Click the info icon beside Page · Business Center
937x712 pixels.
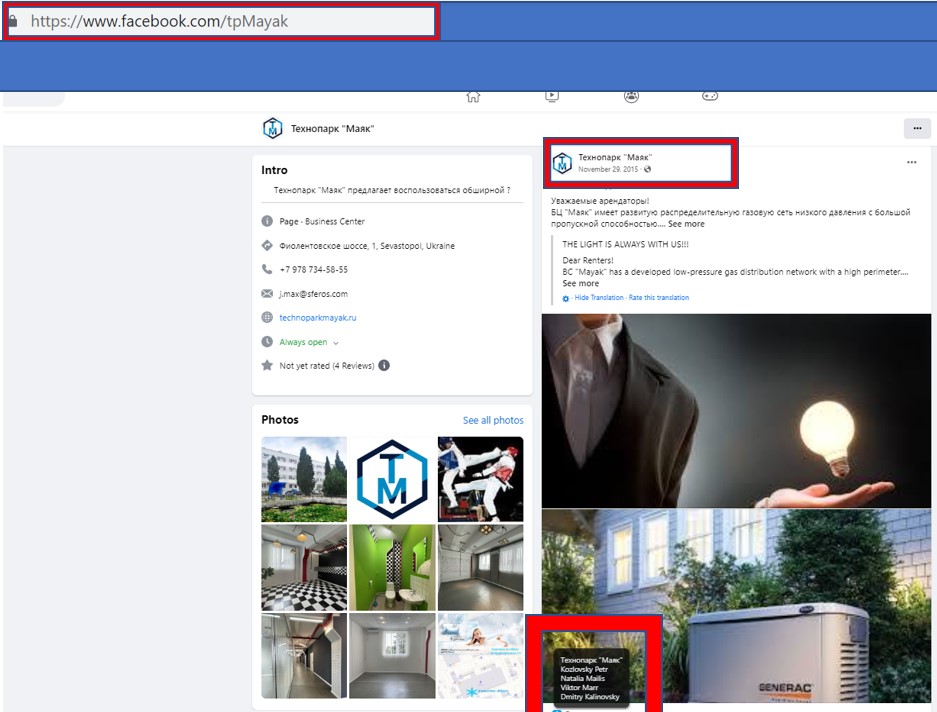click(267, 221)
